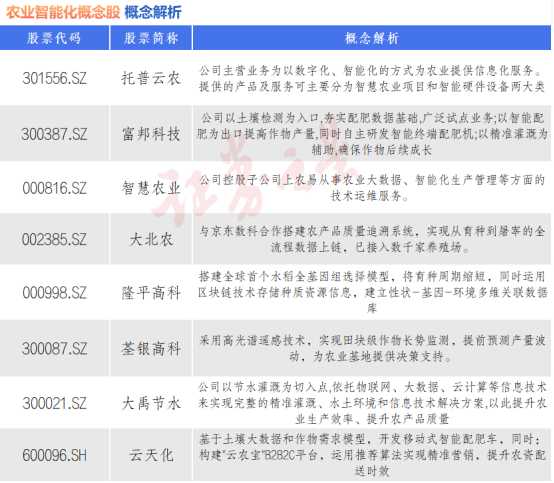Click stock code 300087.SZ
This screenshot has width=554, height=483.
click(x=54, y=349)
